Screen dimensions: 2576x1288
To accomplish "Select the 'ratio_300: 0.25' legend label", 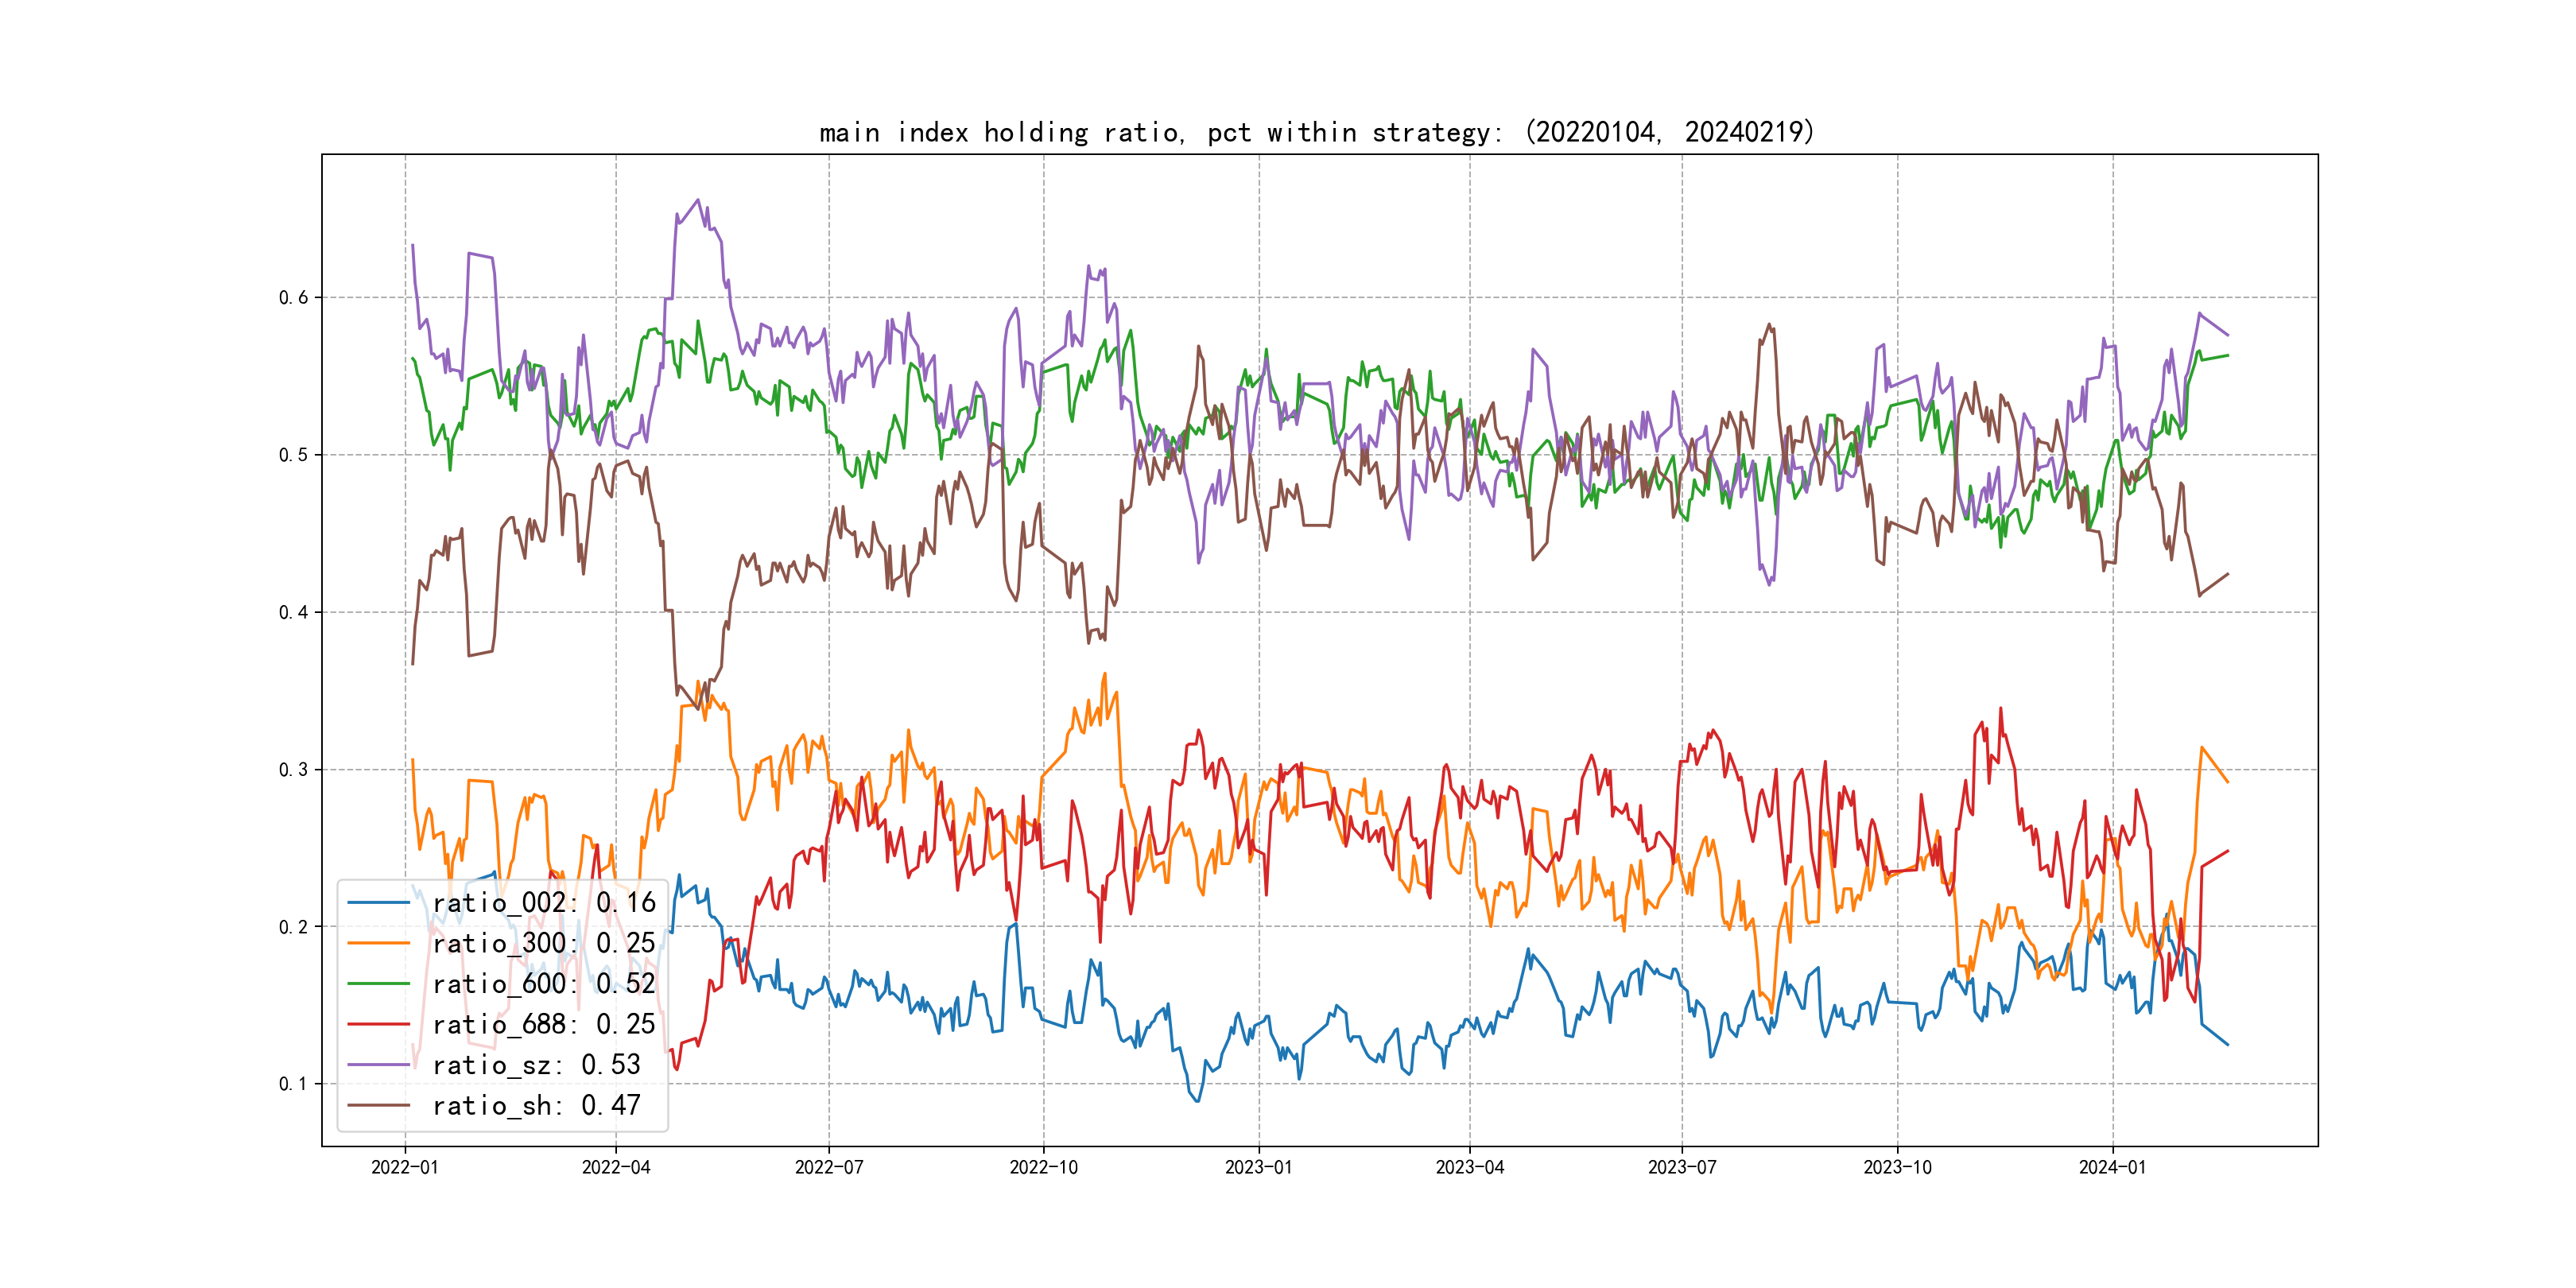I will click(543, 943).
